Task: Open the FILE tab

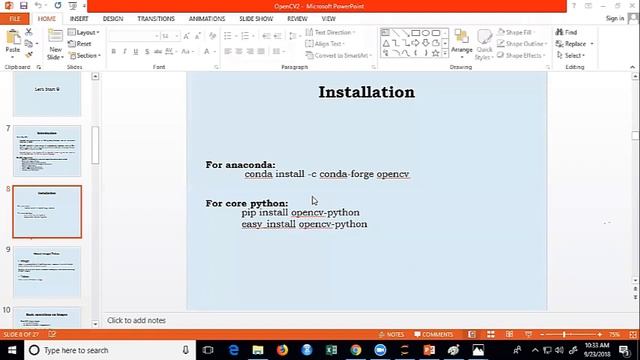Action: (14, 19)
